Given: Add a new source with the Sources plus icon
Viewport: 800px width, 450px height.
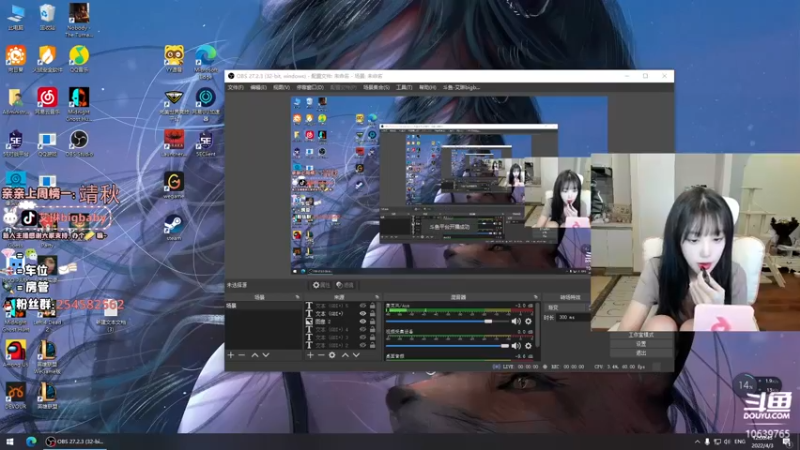Looking at the screenshot, I should point(310,355).
